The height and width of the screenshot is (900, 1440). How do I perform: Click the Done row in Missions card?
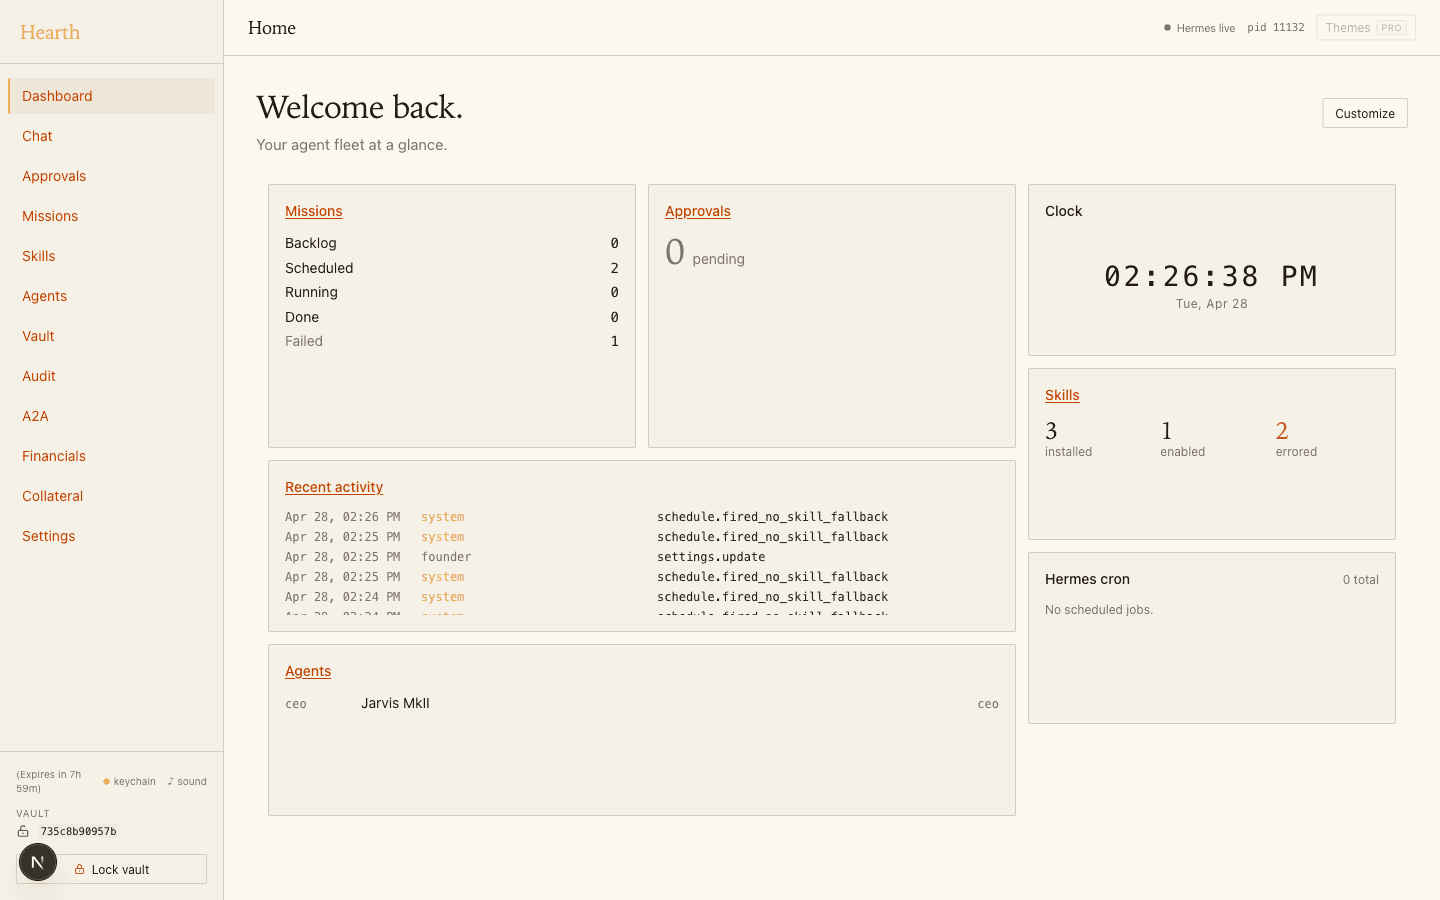[452, 317]
